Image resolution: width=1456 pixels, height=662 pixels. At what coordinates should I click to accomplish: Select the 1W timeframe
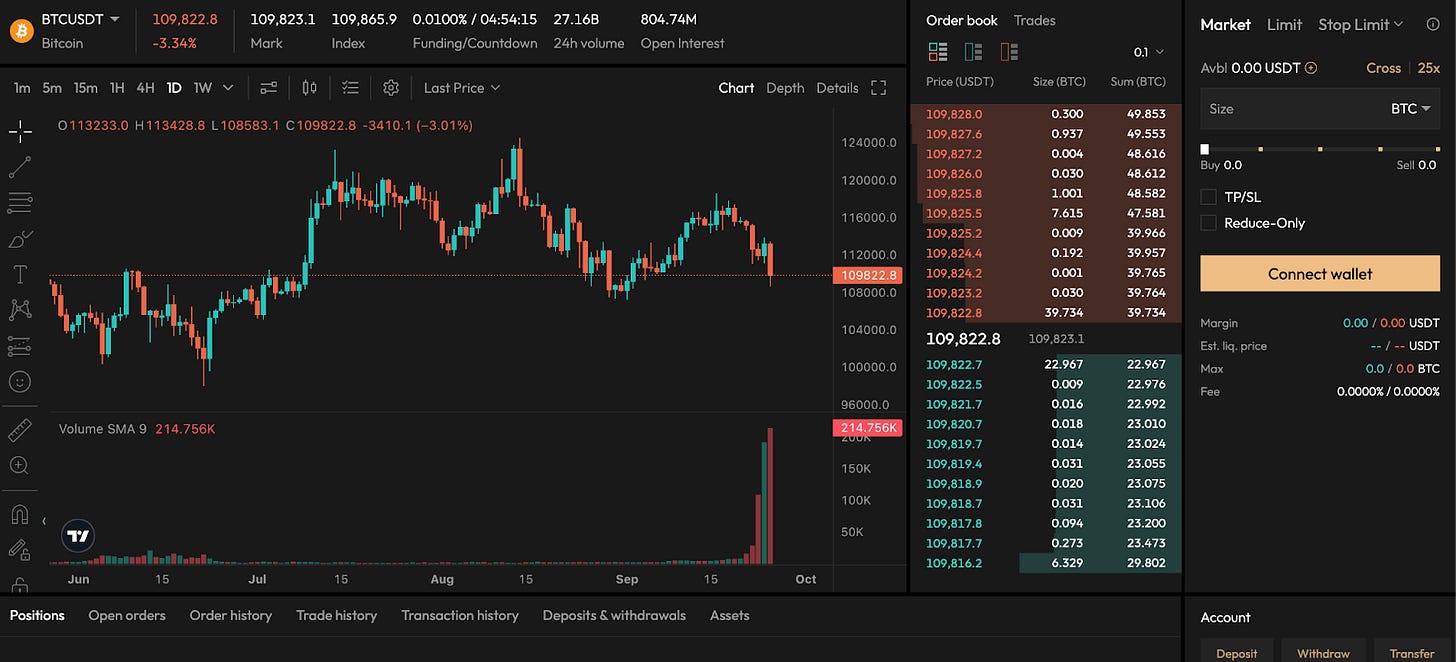pyautogui.click(x=203, y=88)
